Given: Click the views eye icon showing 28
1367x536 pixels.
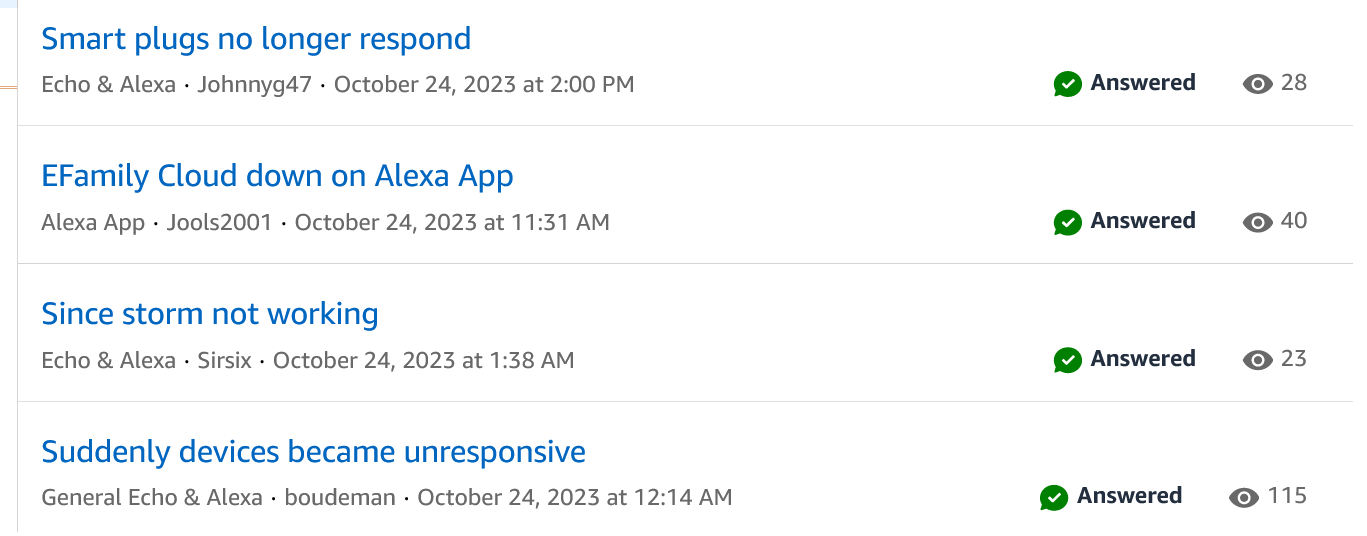Looking at the screenshot, I should click(1257, 84).
